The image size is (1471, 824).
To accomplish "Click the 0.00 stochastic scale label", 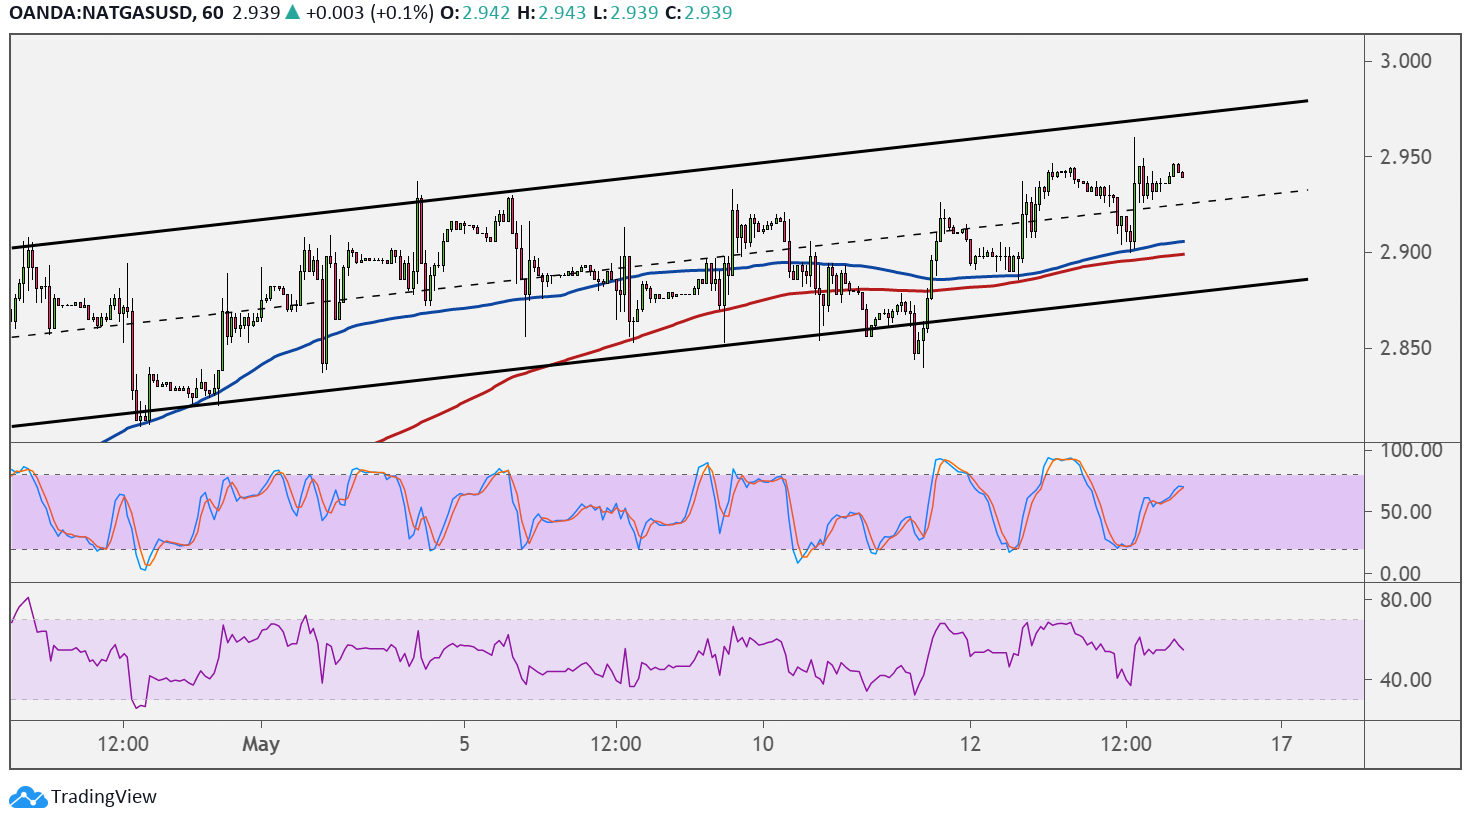I will (1400, 574).
